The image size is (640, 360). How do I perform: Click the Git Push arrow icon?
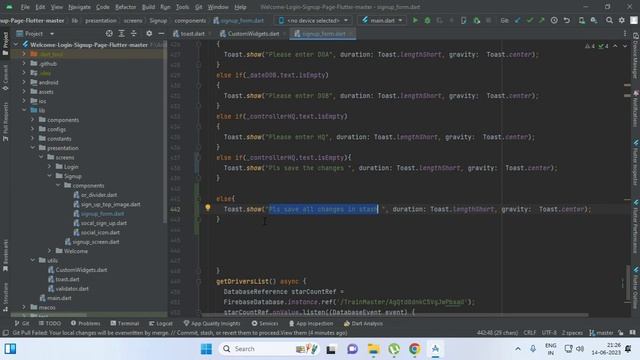tap(542, 20)
